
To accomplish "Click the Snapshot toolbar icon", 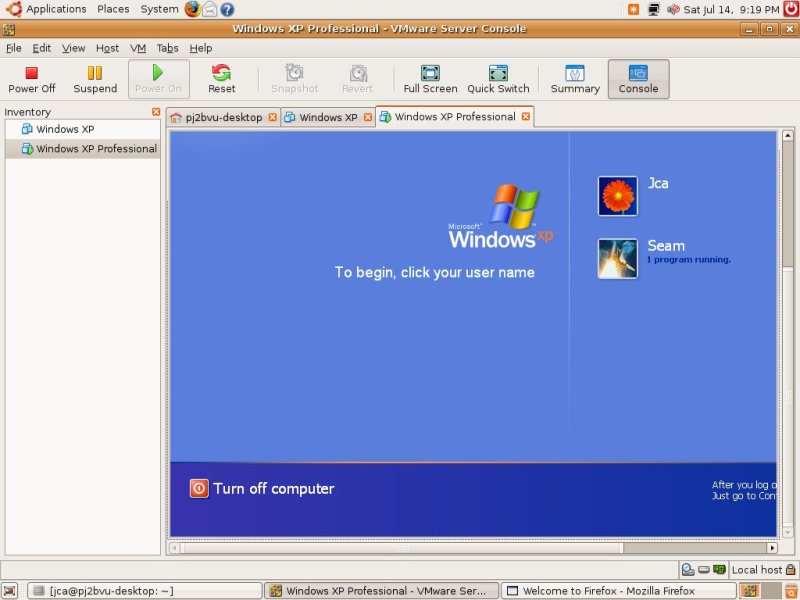I will point(294,73).
